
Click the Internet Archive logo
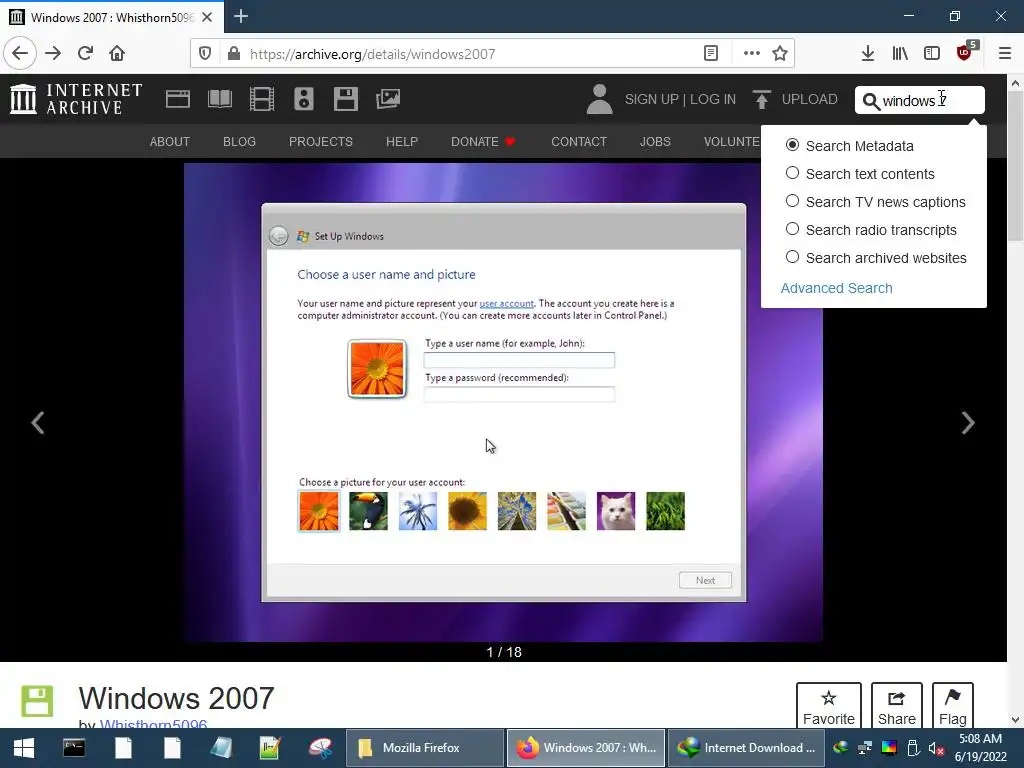(x=76, y=99)
